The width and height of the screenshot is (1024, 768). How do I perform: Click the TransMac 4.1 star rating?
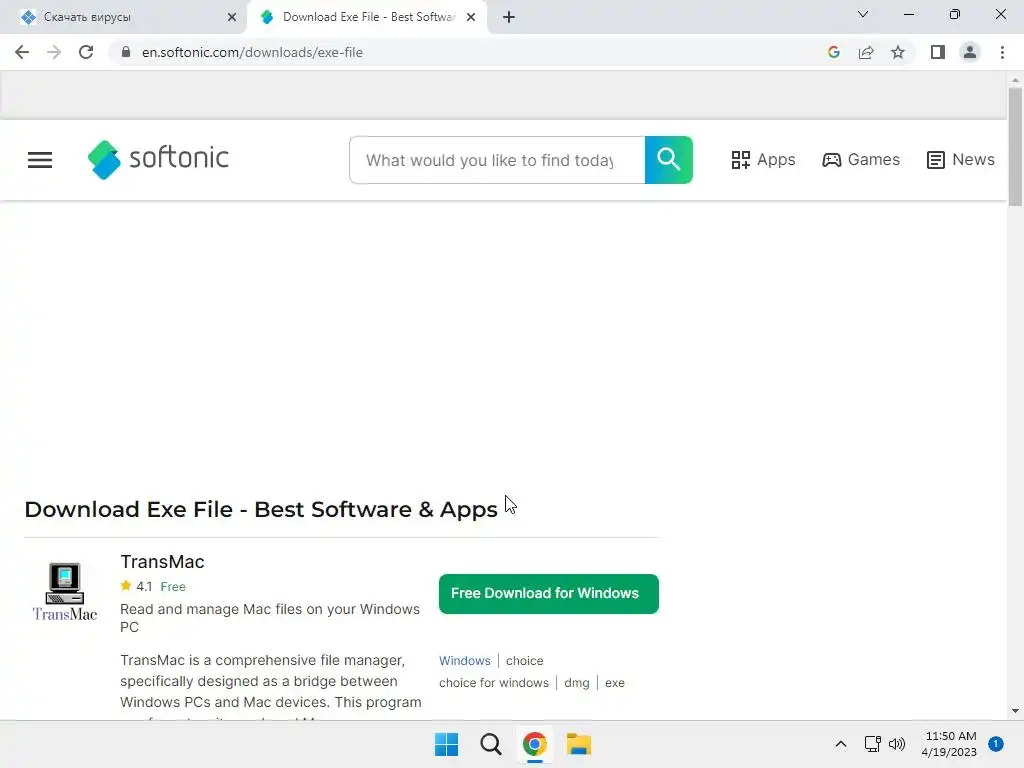pos(136,586)
